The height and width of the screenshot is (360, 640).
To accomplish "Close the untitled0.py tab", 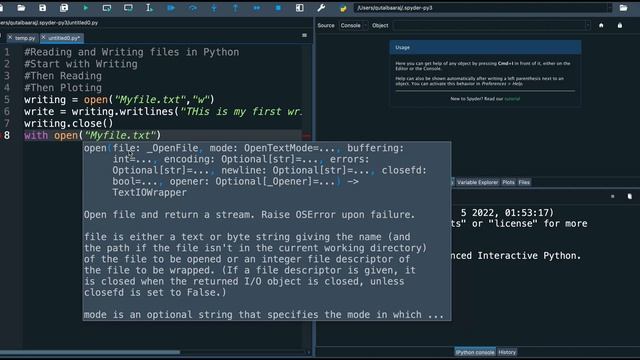I will point(43,38).
